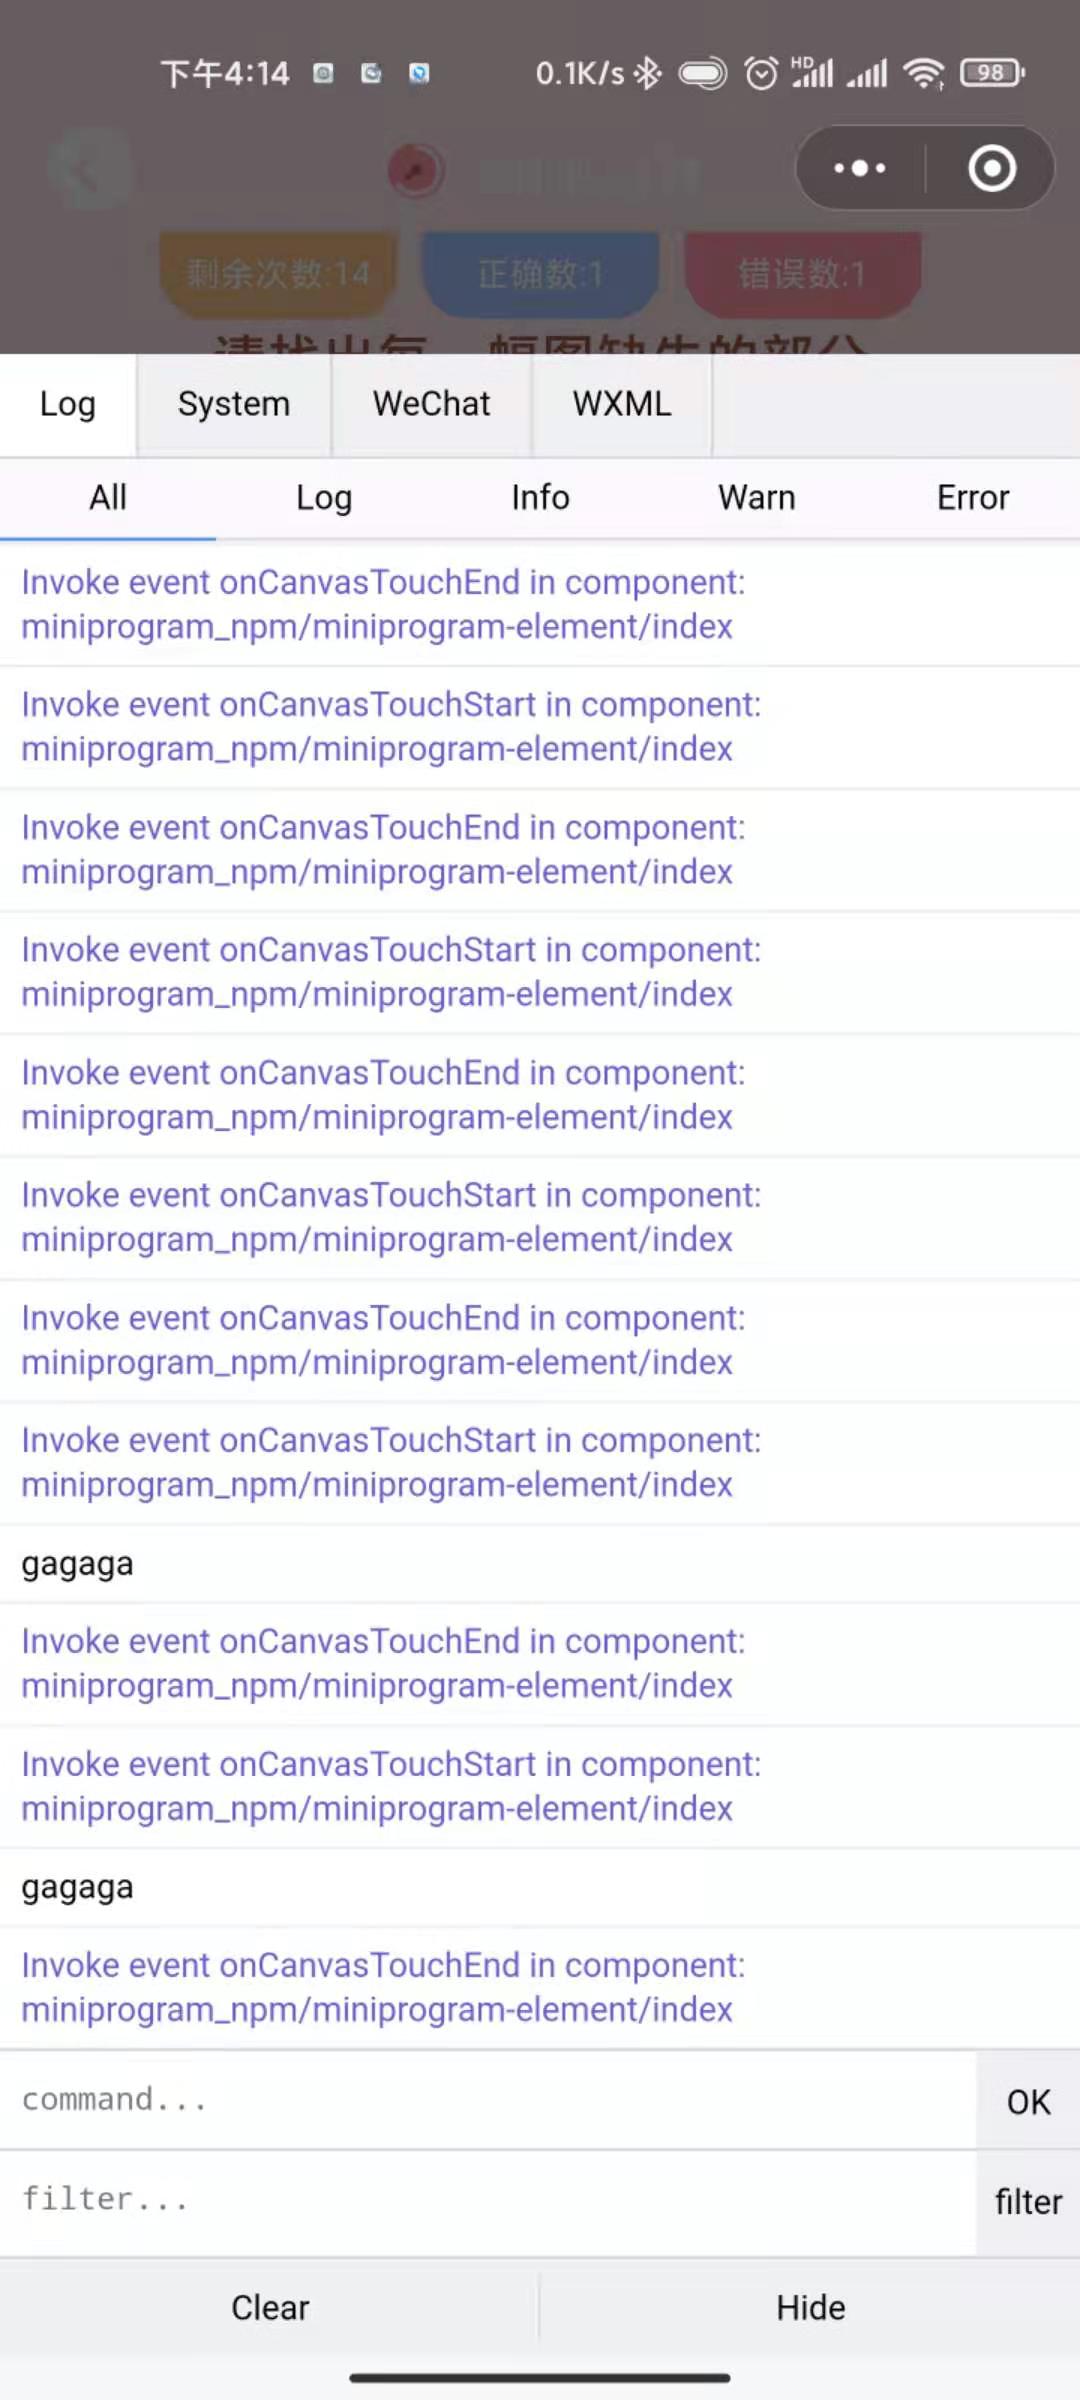Apply the filter with the filter button
The image size is (1080, 2400).
tap(1027, 2200)
